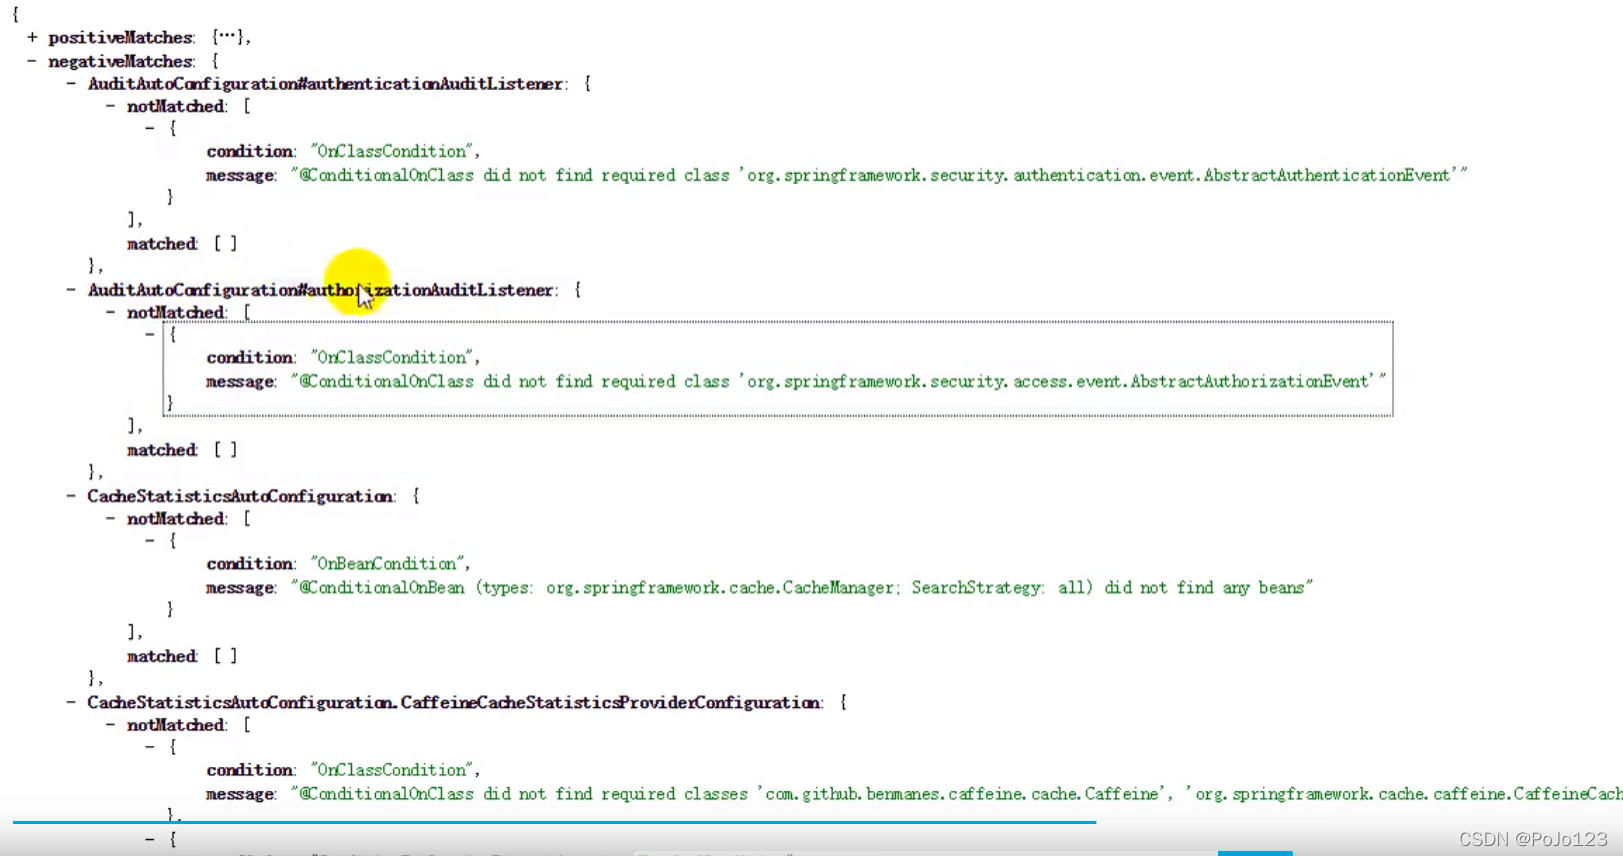The image size is (1623, 856).
Task: Collapse the negativeMatches node using its minus sign
Action: 32,61
